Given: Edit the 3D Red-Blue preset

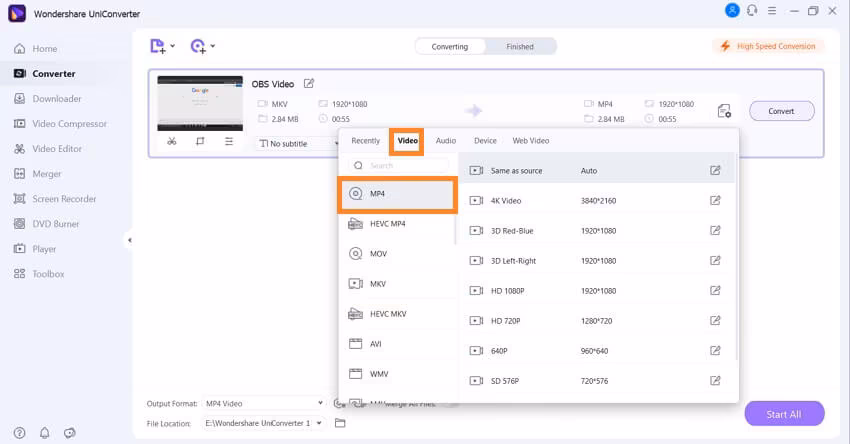Looking at the screenshot, I should pos(715,231).
